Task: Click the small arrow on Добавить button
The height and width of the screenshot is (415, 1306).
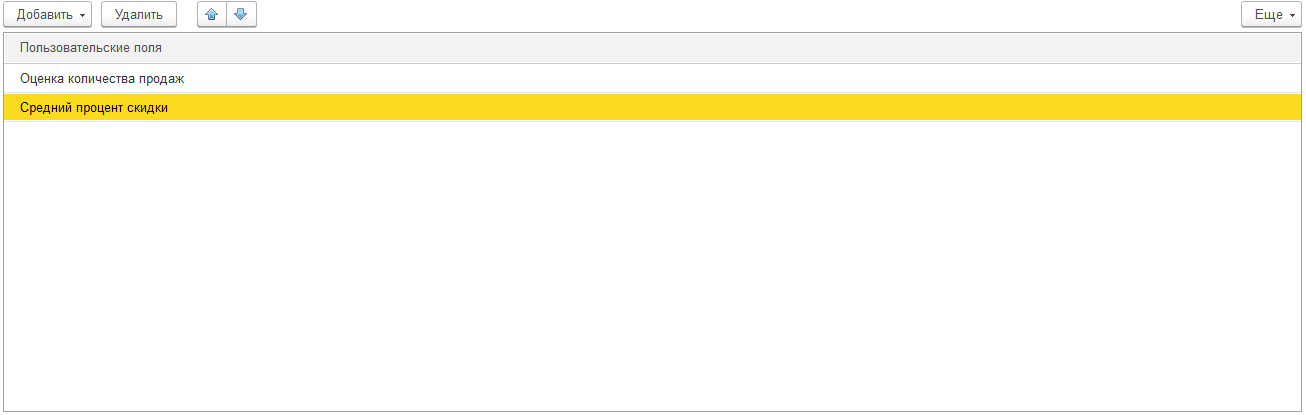Action: tap(82, 16)
